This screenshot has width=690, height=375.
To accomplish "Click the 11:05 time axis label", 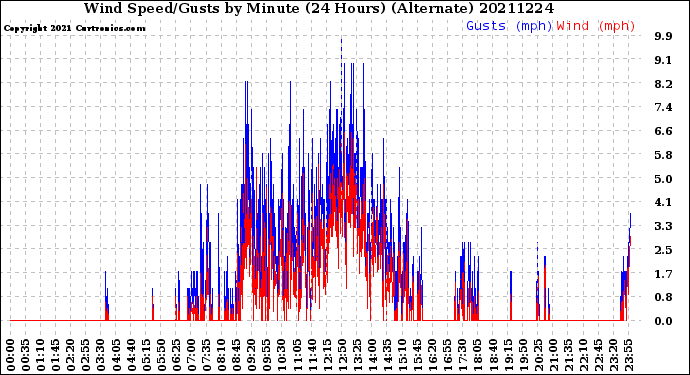I will [297, 355].
